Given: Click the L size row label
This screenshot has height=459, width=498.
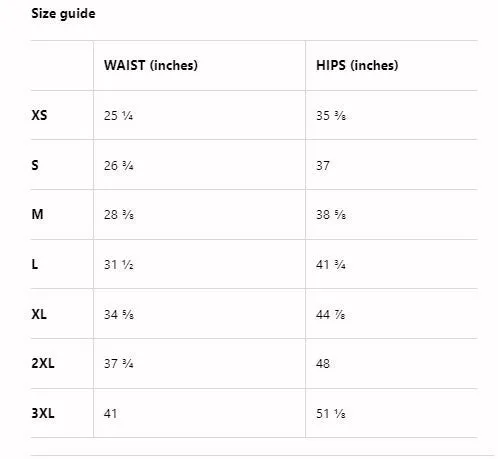Looking at the screenshot, I should coord(35,264).
